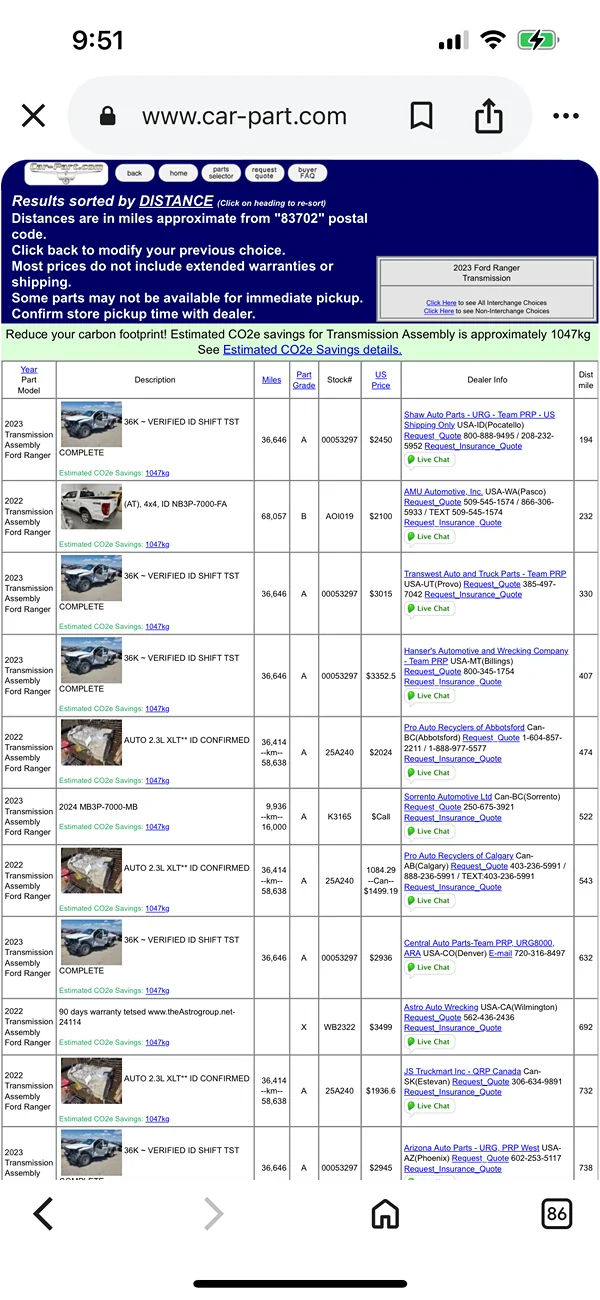Viewport: 600px width, 1300px height.
Task: Click Live Chat for AMU Automotive
Action: (x=429, y=537)
